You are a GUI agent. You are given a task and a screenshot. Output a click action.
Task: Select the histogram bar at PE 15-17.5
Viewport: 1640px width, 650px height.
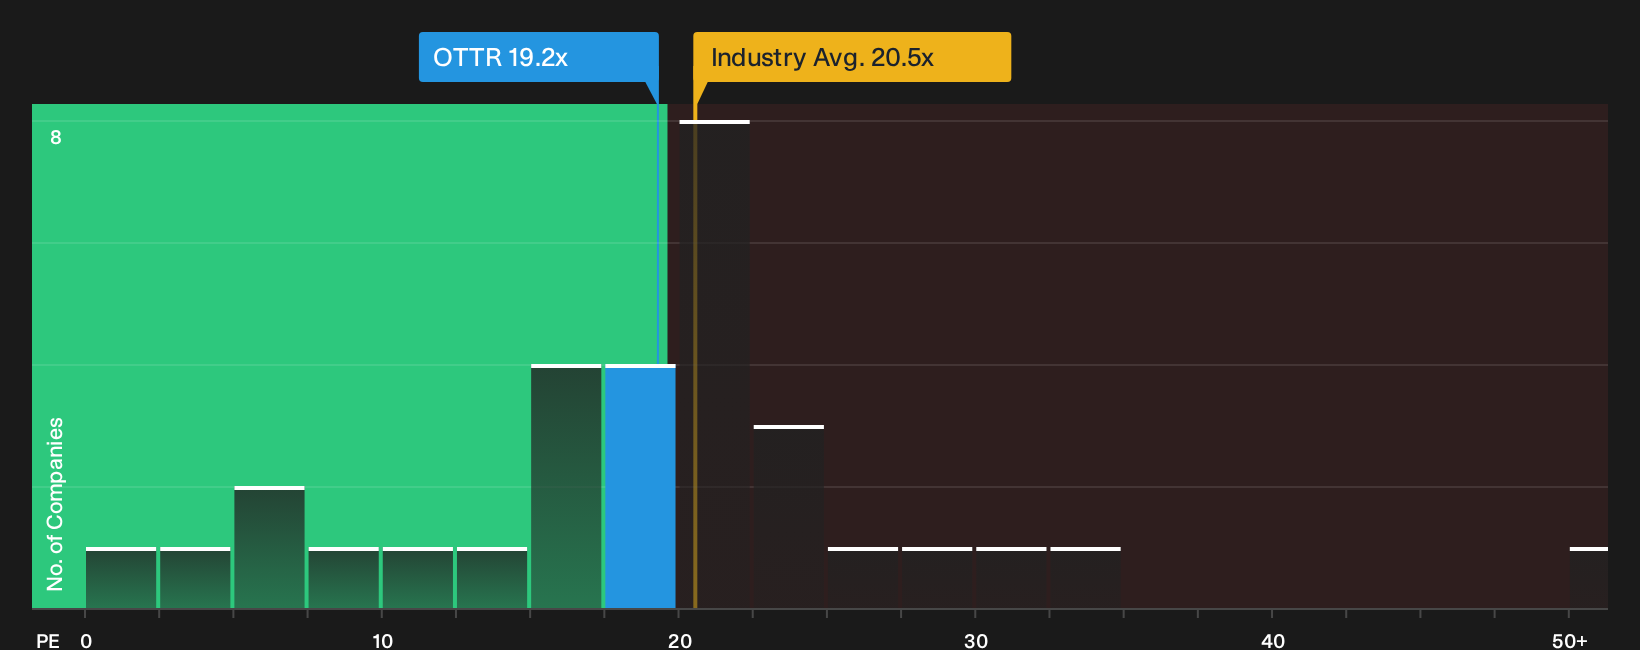(566, 486)
